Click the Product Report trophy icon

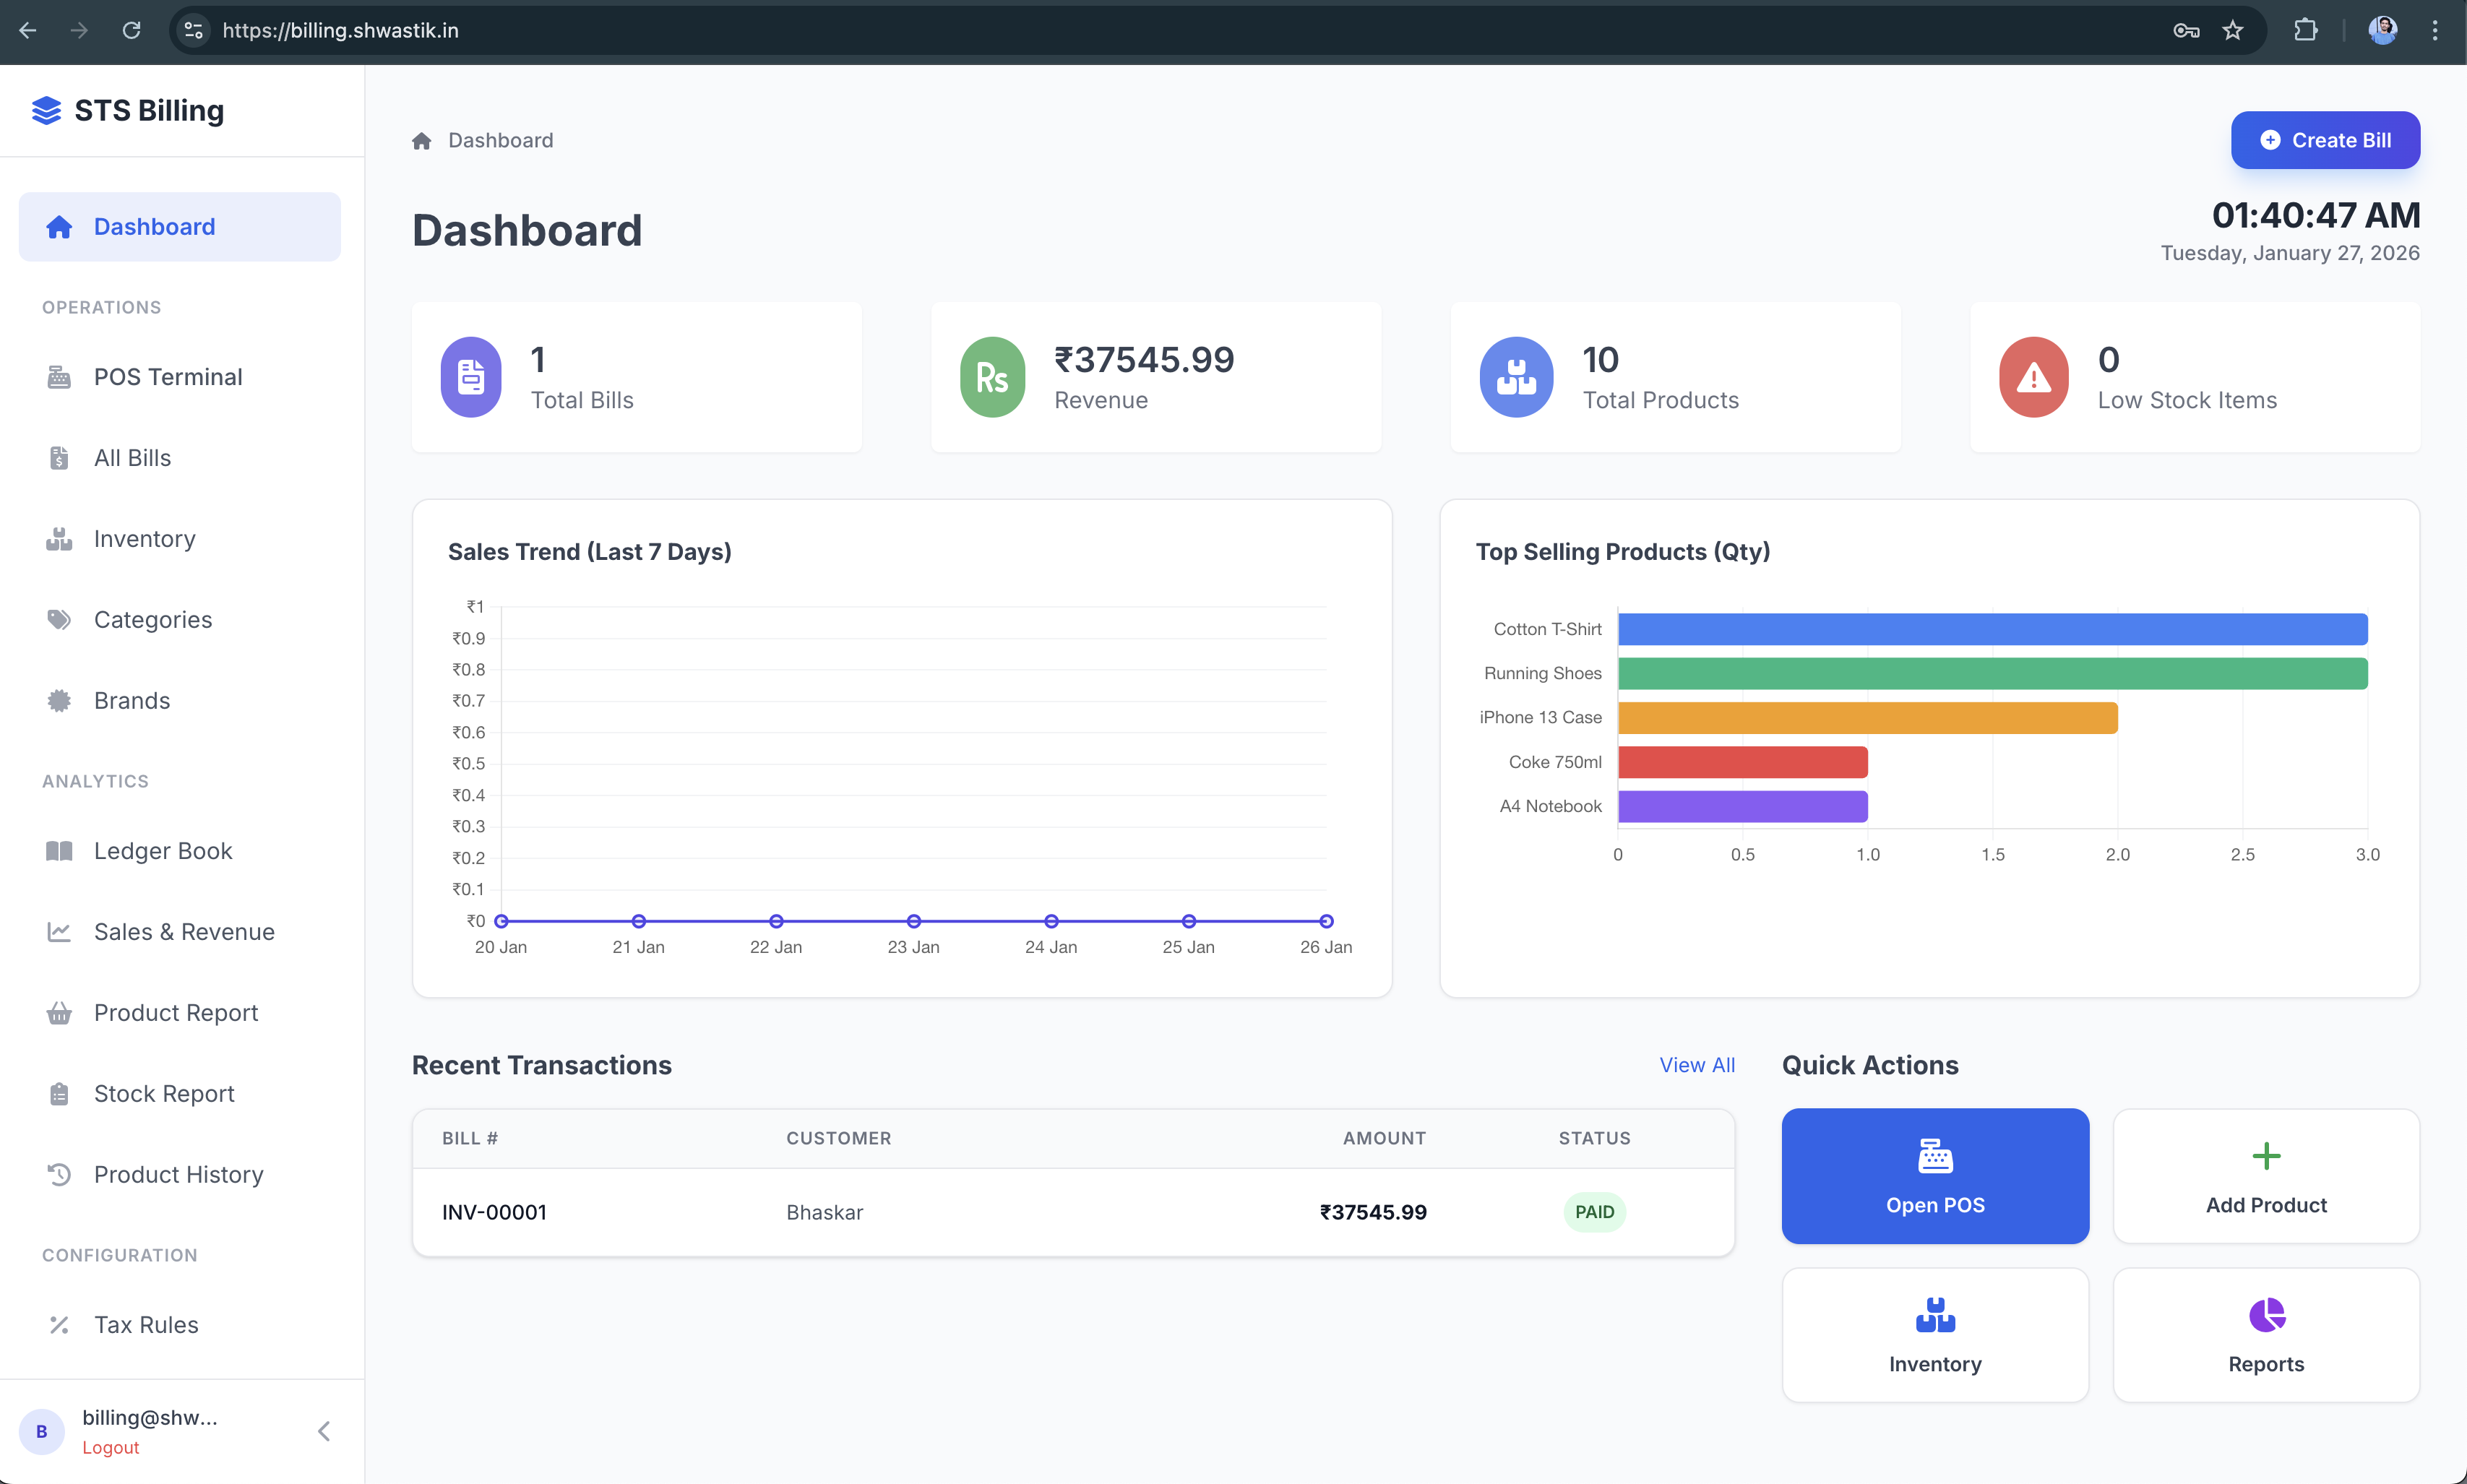pos(59,1012)
